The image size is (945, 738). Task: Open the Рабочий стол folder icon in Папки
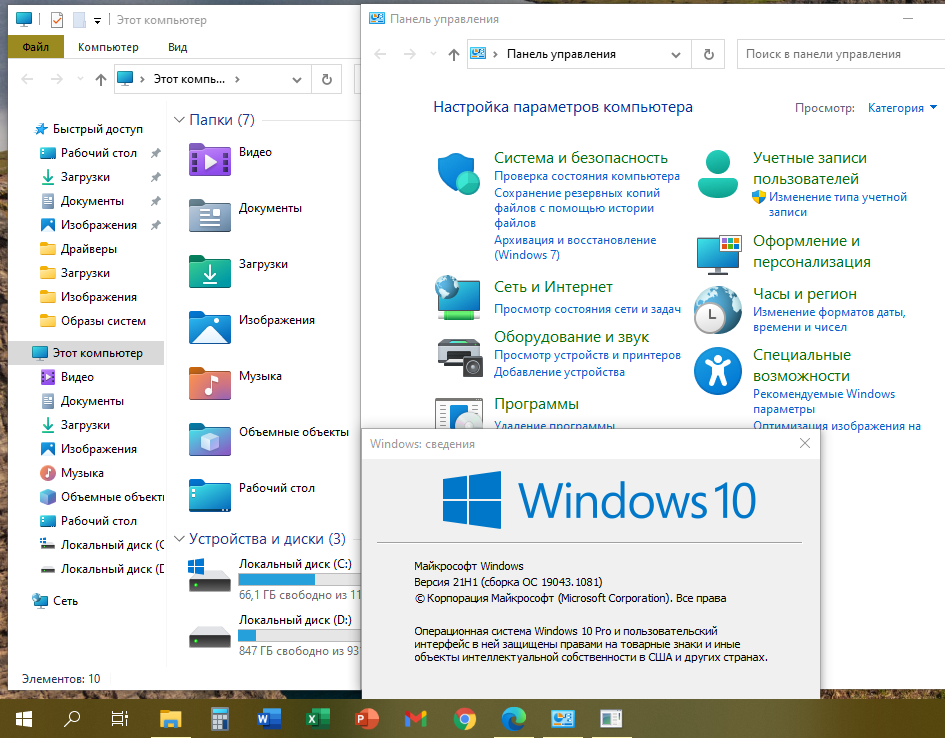click(209, 495)
